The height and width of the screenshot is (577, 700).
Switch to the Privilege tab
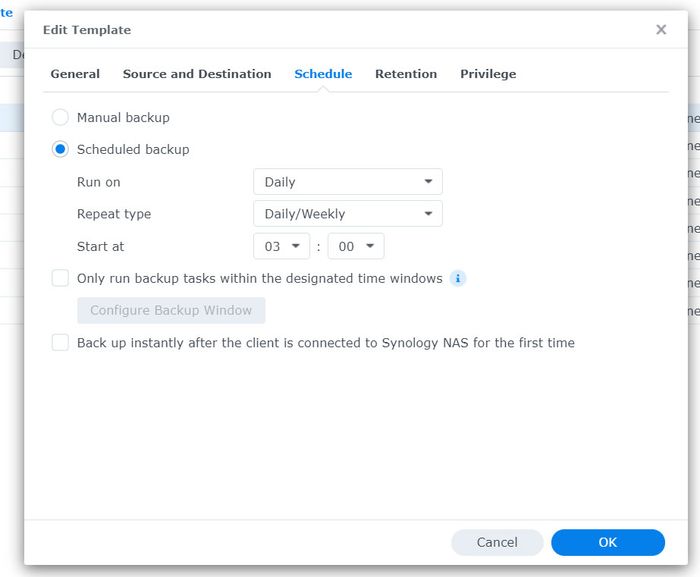point(488,74)
